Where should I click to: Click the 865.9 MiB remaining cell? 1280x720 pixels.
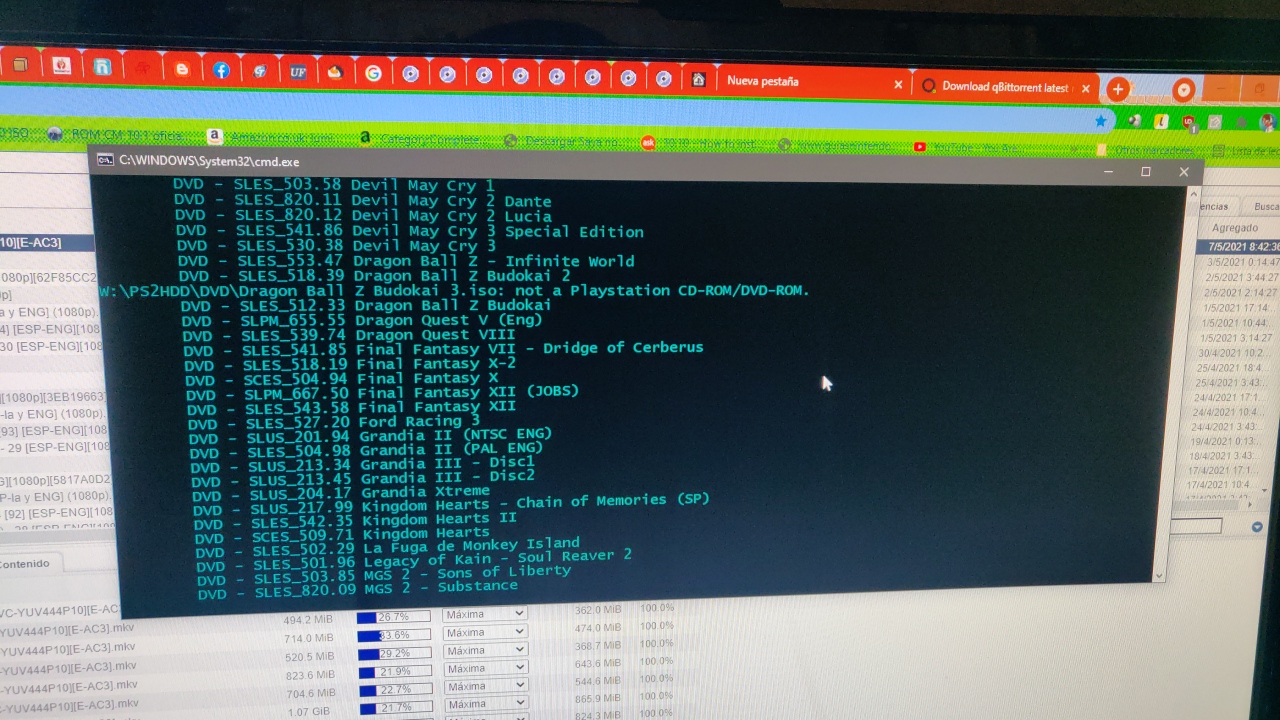[598, 698]
